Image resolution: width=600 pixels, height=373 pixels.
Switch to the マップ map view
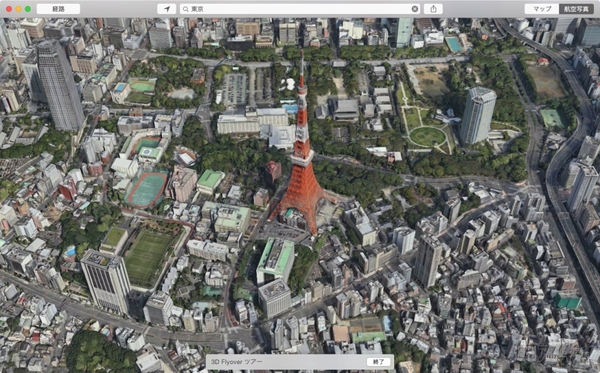[542, 9]
